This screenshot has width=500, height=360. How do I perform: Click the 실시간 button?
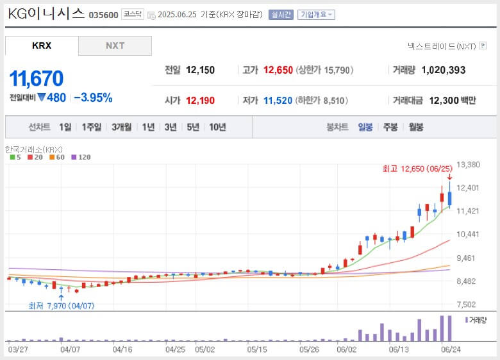point(281,15)
